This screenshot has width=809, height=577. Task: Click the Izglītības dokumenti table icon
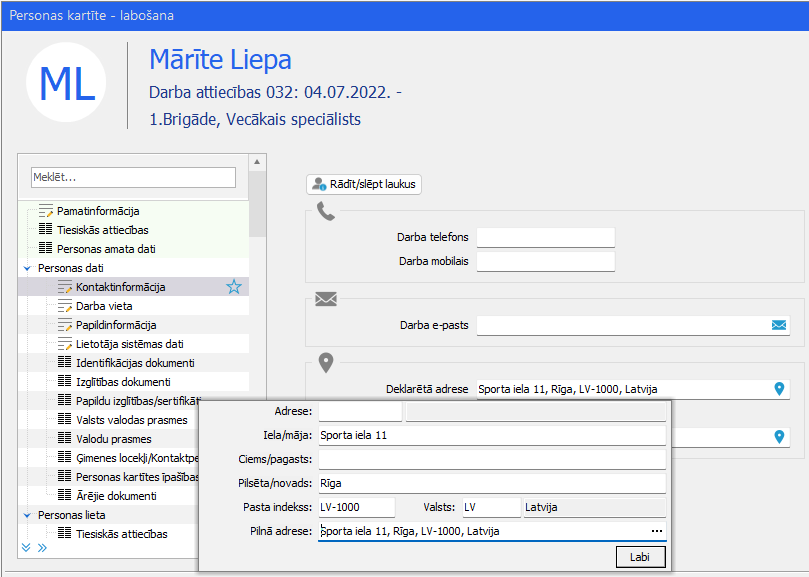click(64, 381)
